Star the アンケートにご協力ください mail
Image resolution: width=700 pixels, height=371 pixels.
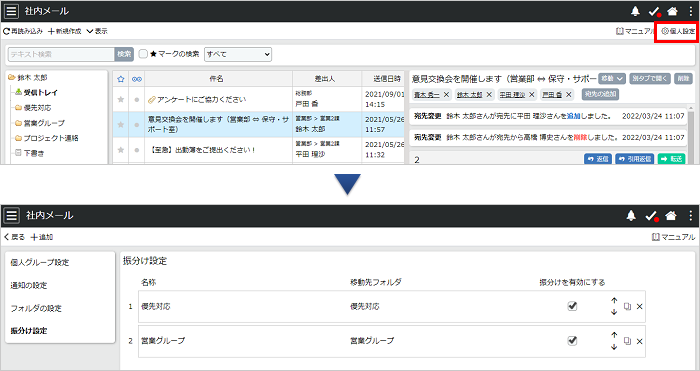pyautogui.click(x=121, y=99)
